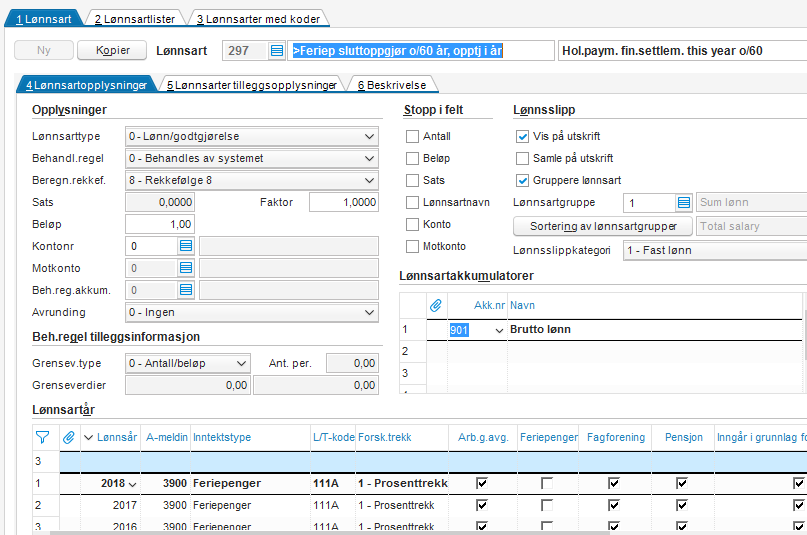The image size is (807, 535).
Task: Toggle Pensjon checkbox for 2017 row
Action: point(681,505)
